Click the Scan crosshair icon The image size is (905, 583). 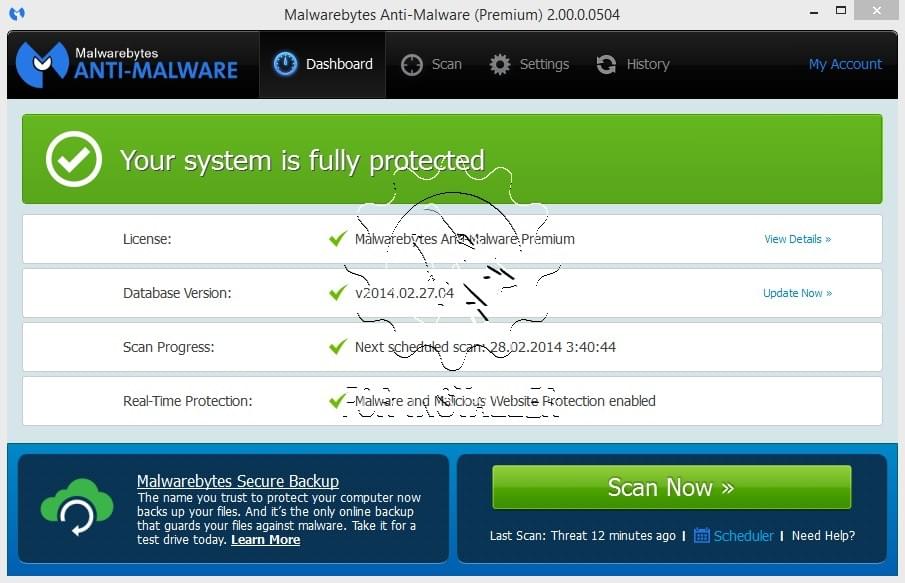[x=411, y=64]
